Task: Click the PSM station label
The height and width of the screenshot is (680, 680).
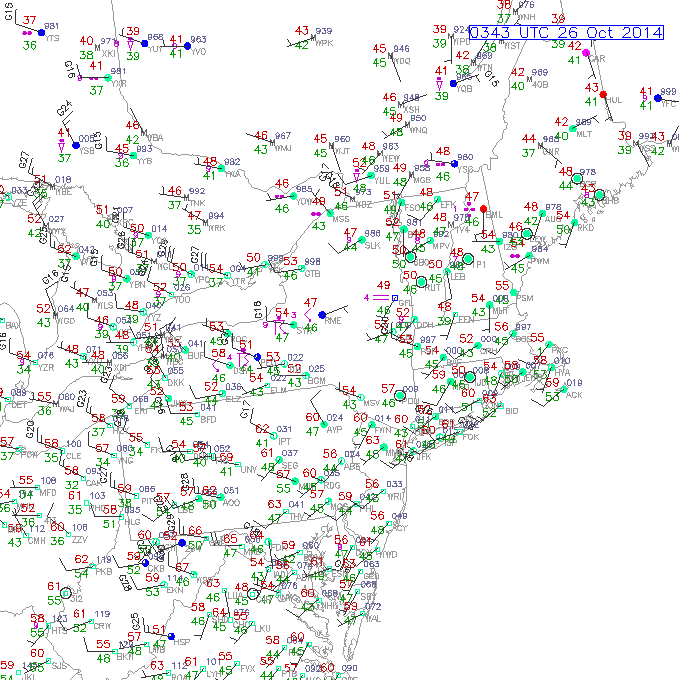Action: click(525, 298)
